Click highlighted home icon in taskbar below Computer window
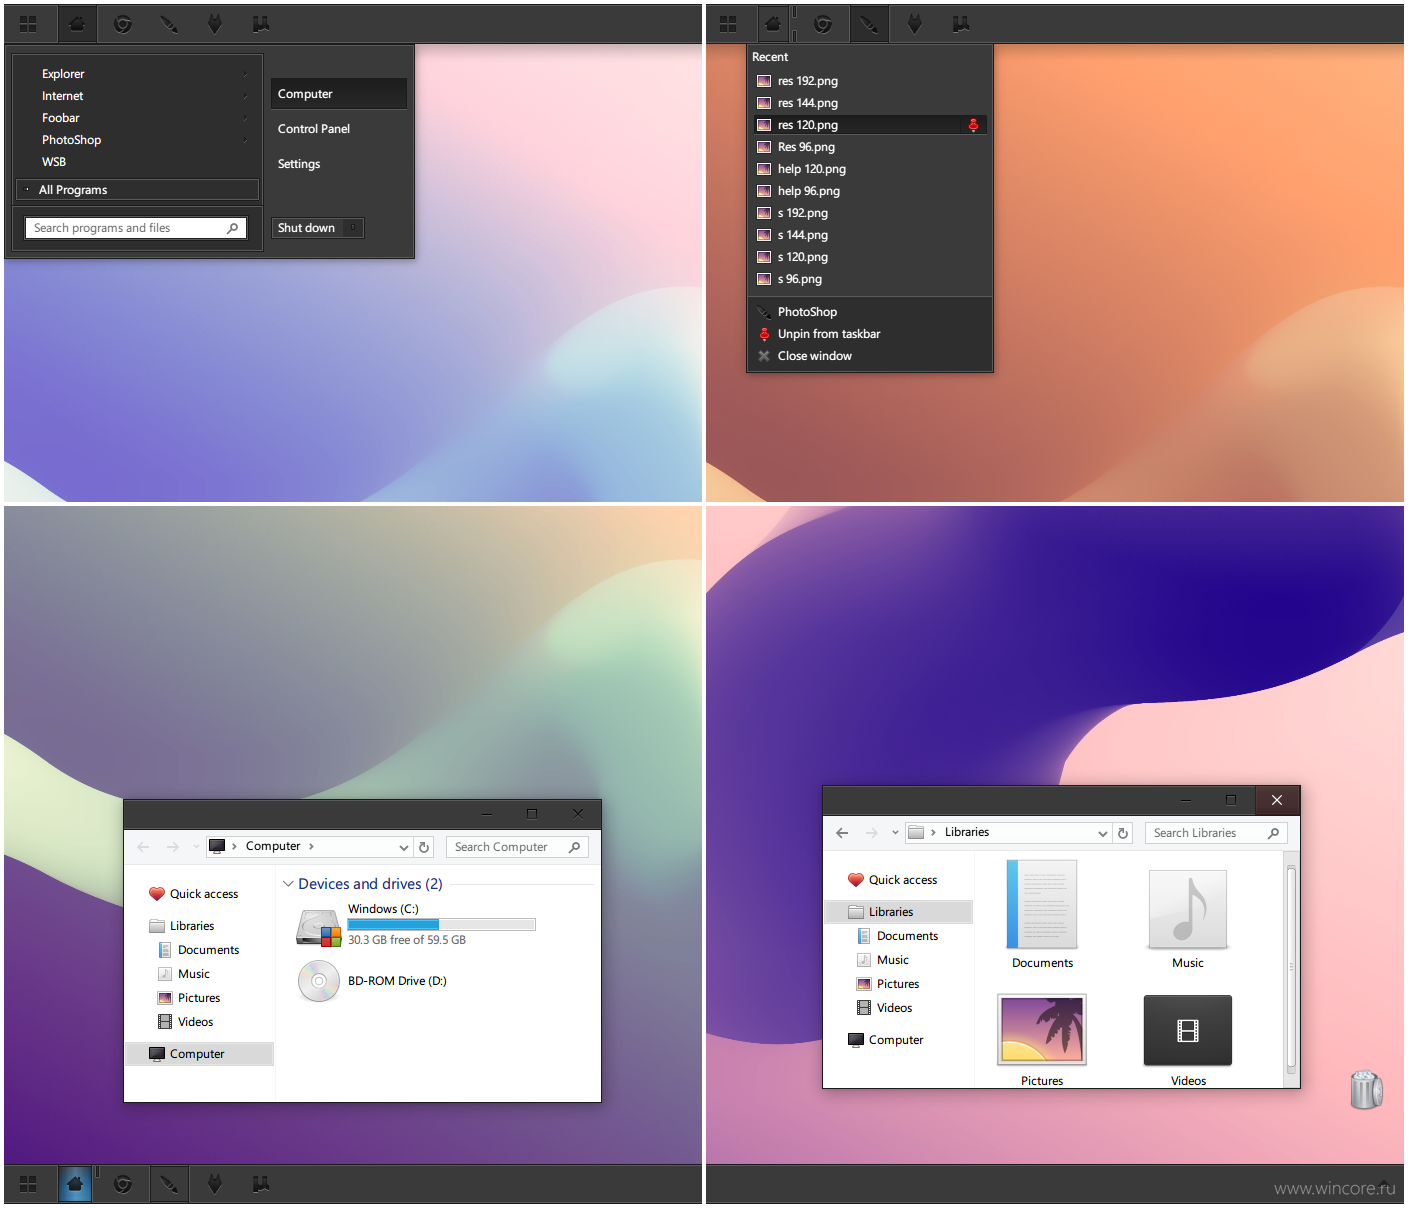1408x1208 pixels. click(x=75, y=1184)
